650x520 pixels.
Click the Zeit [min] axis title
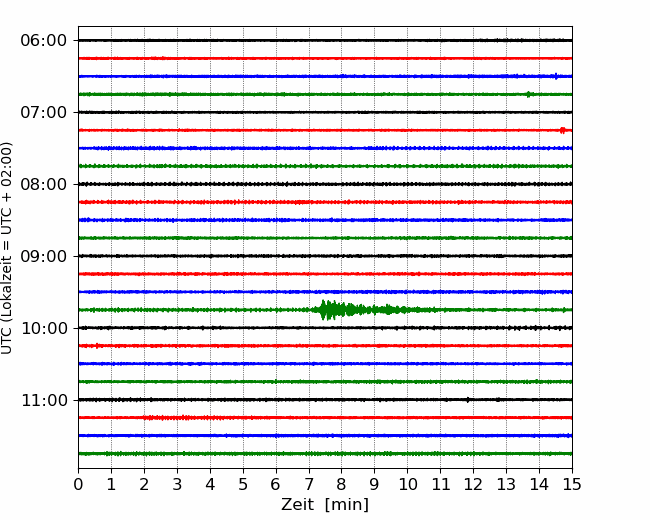pos(325,505)
